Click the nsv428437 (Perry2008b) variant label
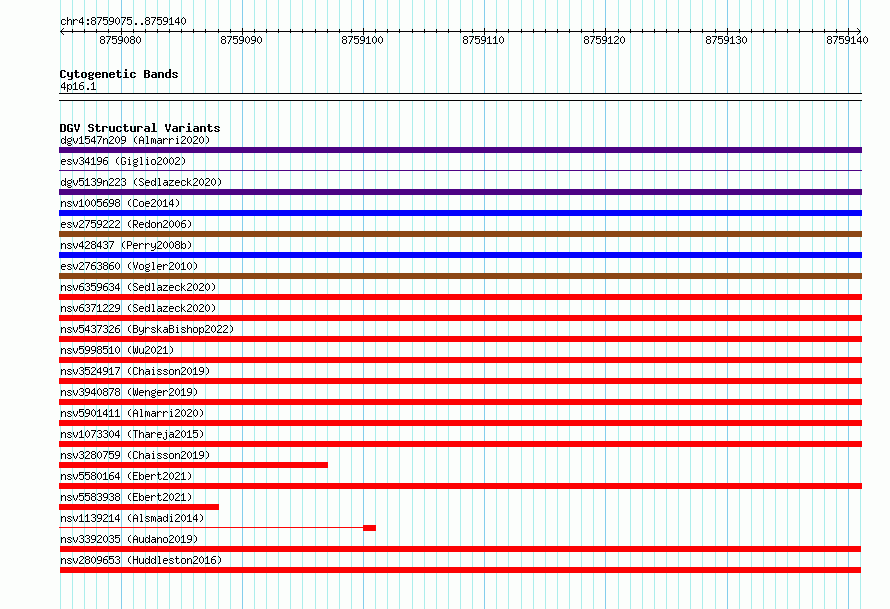Image resolution: width=890 pixels, height=609 pixels. 126,245
